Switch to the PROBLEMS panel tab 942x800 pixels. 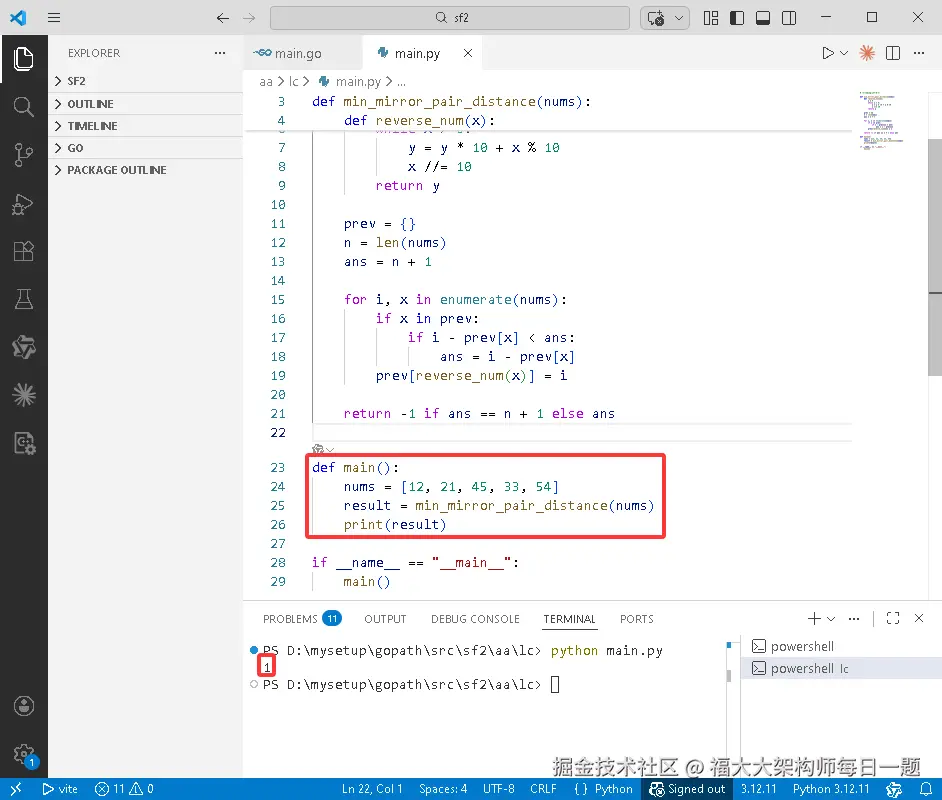point(302,619)
